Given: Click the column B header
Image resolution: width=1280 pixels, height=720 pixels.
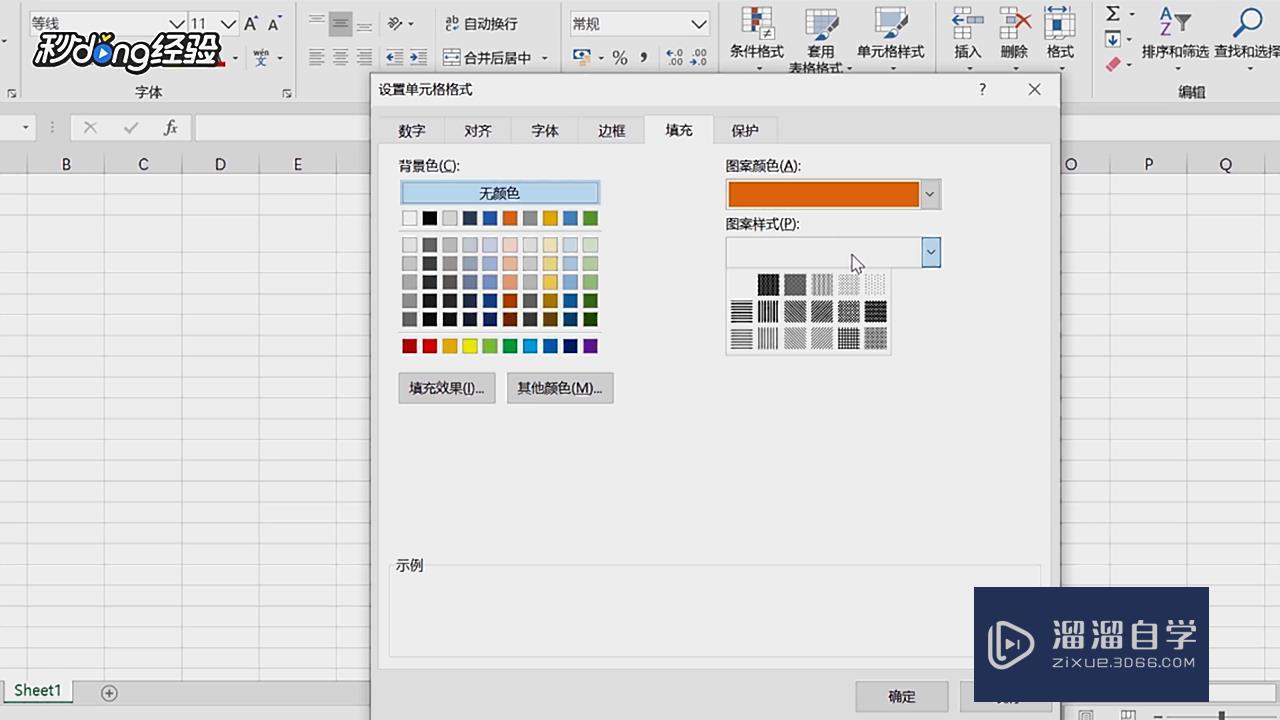Looking at the screenshot, I should (66, 165).
